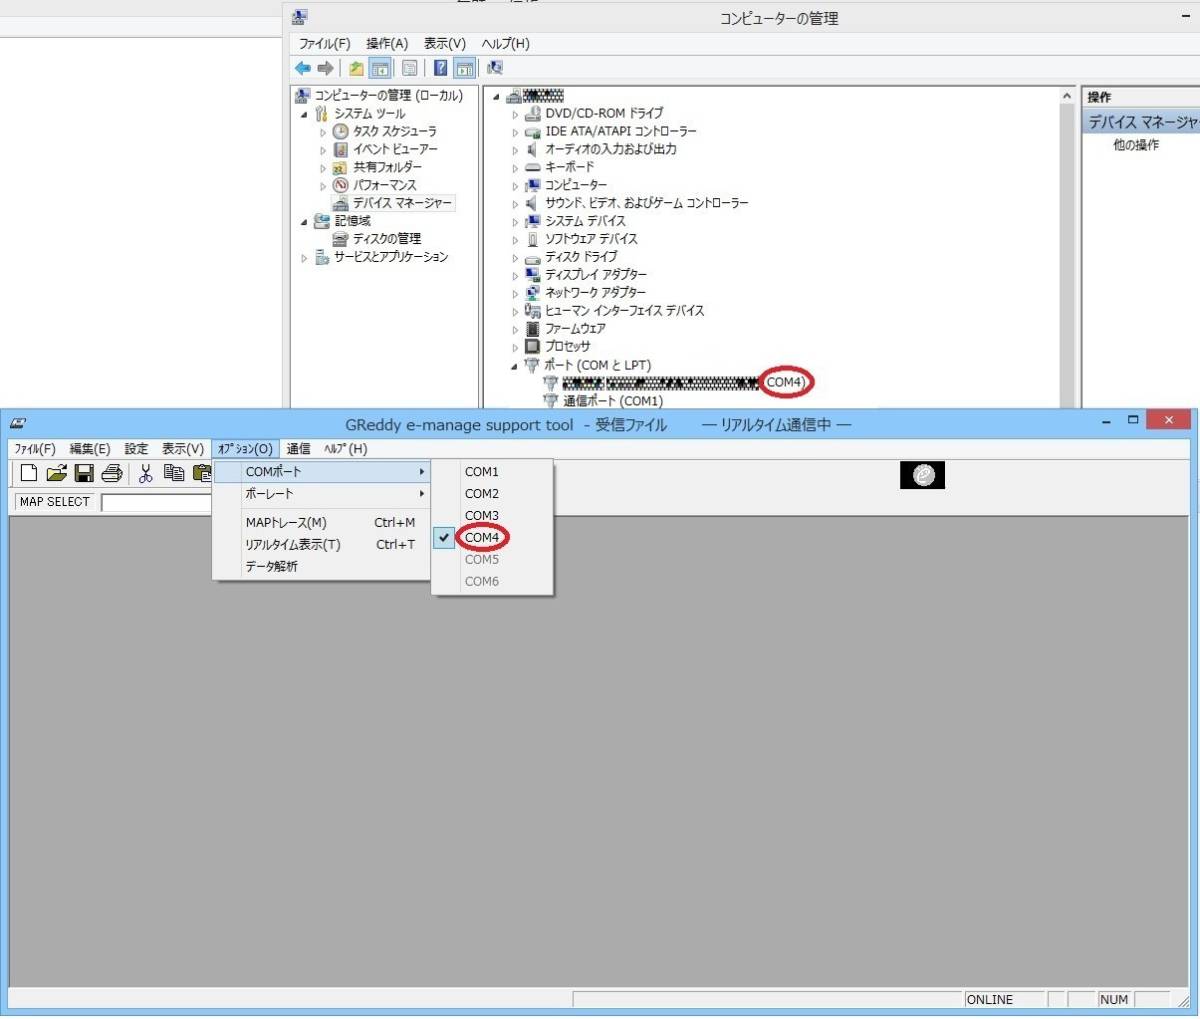Screen dimensions: 1200x1019
Task: Choose COM3 from the port list
Action: point(481,516)
